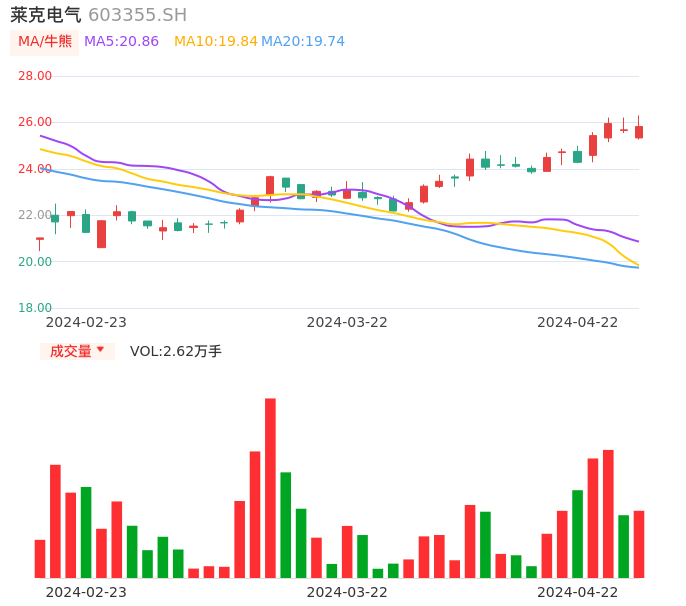Click the red dropdown arrow beside 成交量
This screenshot has height=606, width=686.
coord(100,350)
